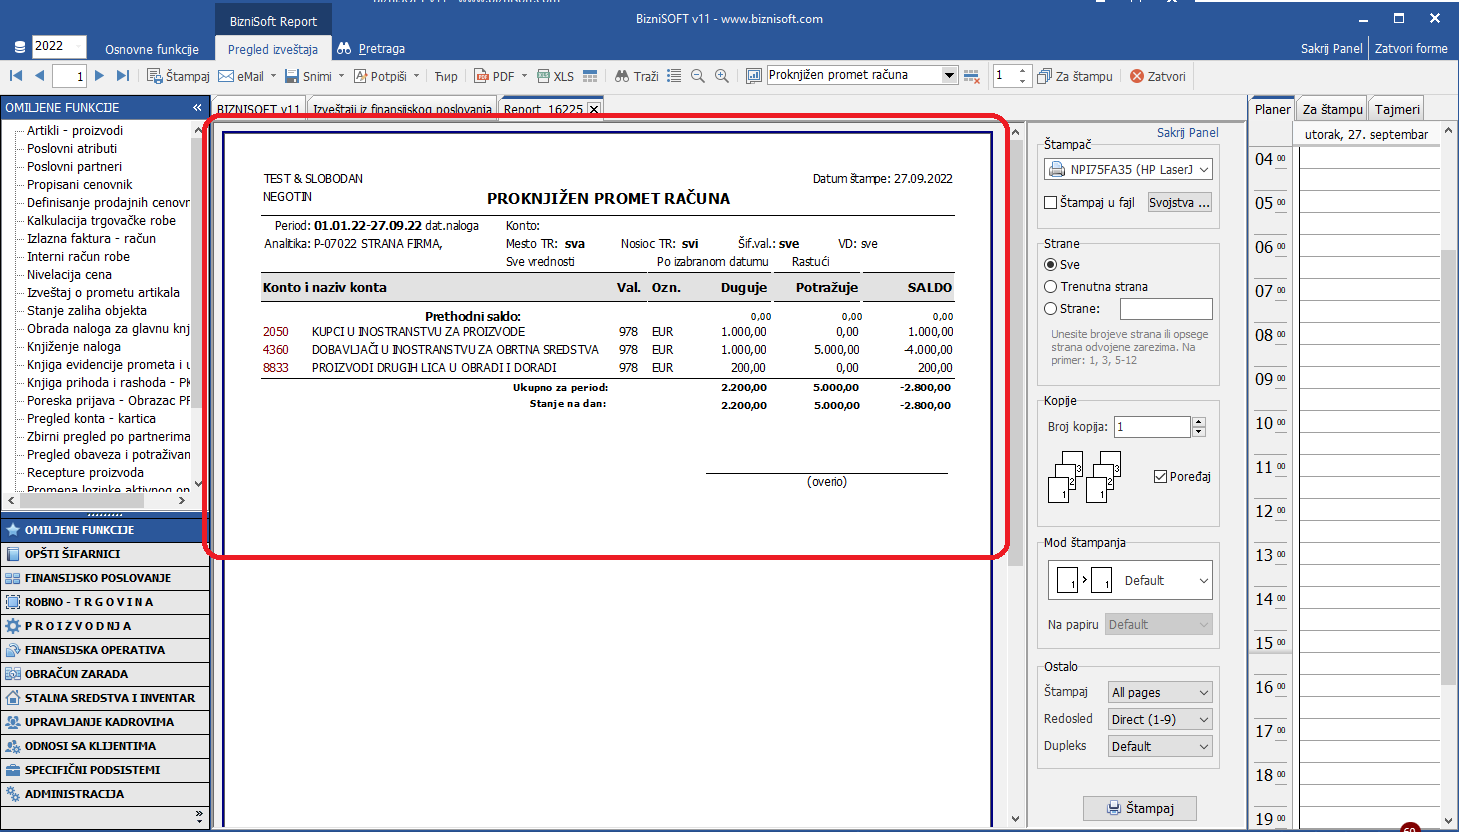Screen dimensions: 1459x832
Task: Open the FINANSIJSKO POSLOVANJE module
Action: point(98,578)
